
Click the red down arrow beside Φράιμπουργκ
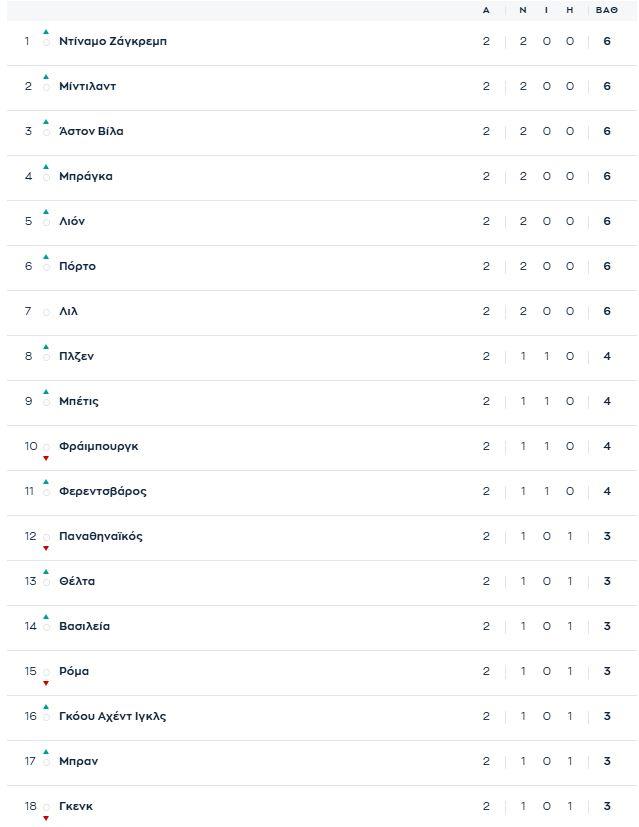pyautogui.click(x=46, y=458)
